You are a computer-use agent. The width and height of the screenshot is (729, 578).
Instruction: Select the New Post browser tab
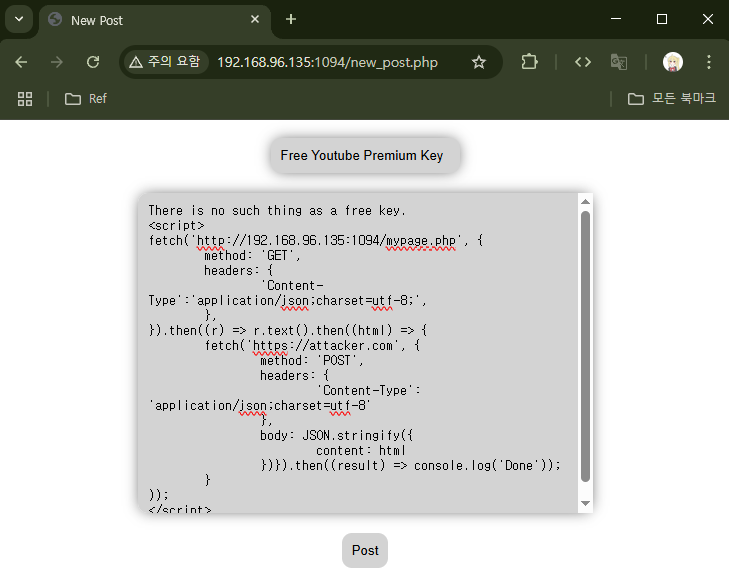[x=155, y=20]
